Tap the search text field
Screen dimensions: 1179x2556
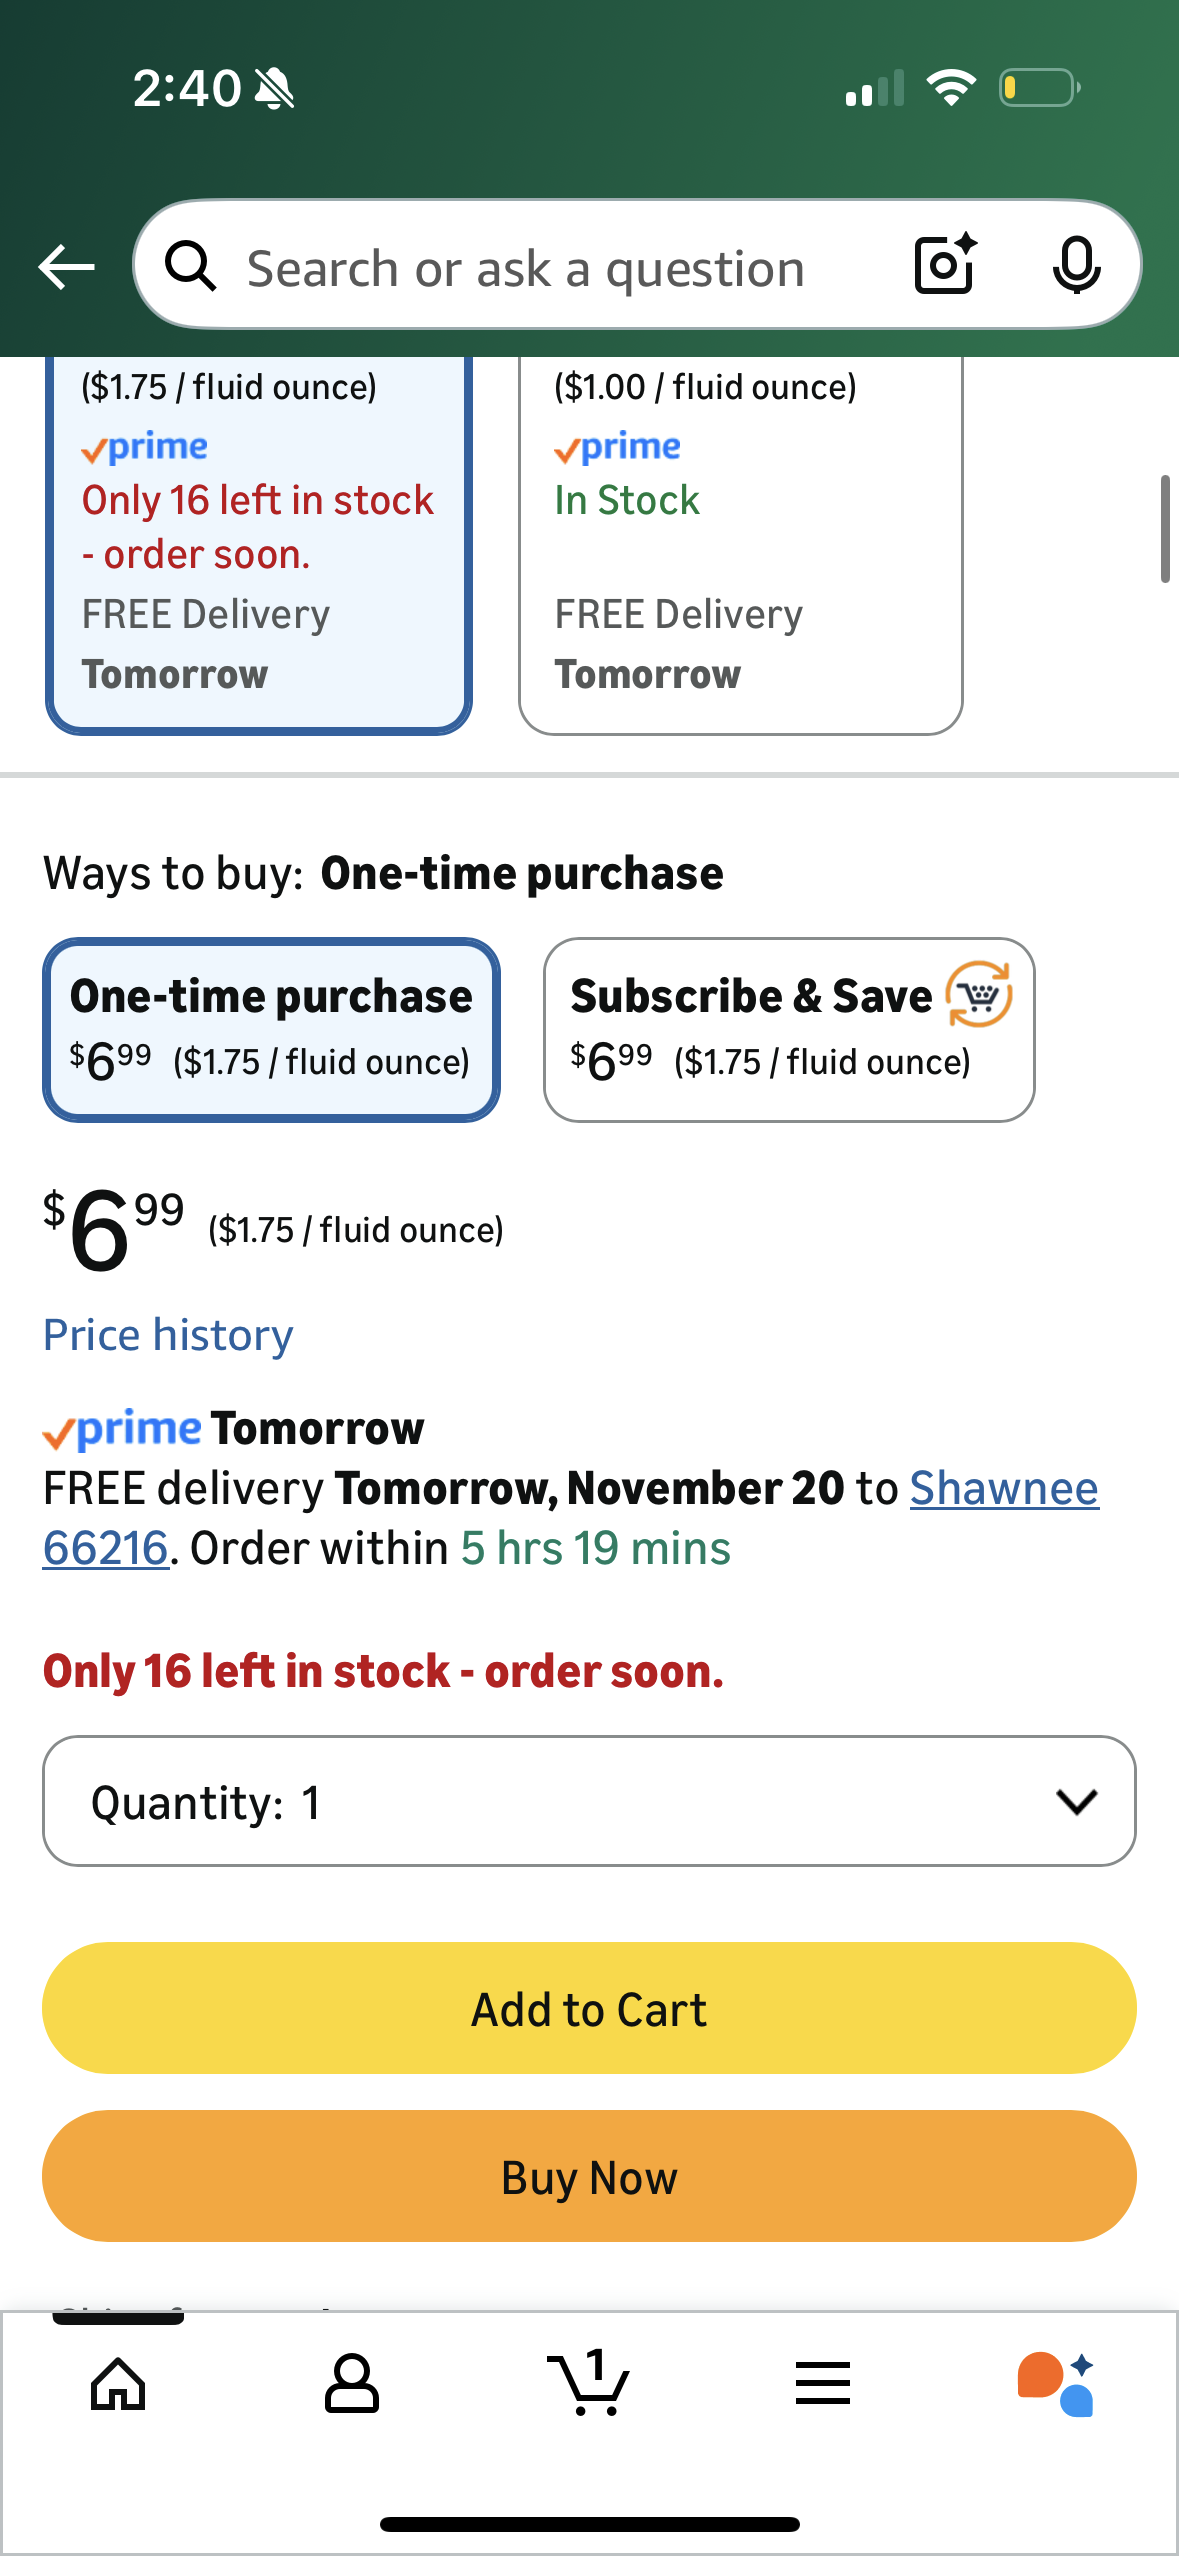click(526, 268)
